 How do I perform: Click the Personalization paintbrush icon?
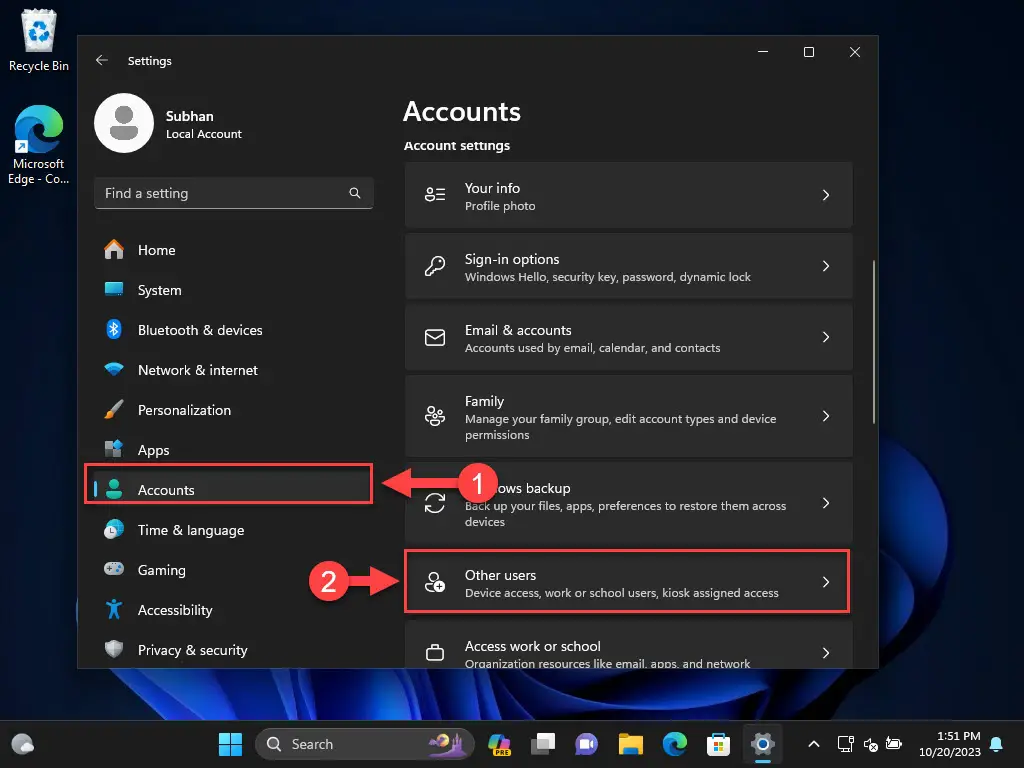[114, 409]
